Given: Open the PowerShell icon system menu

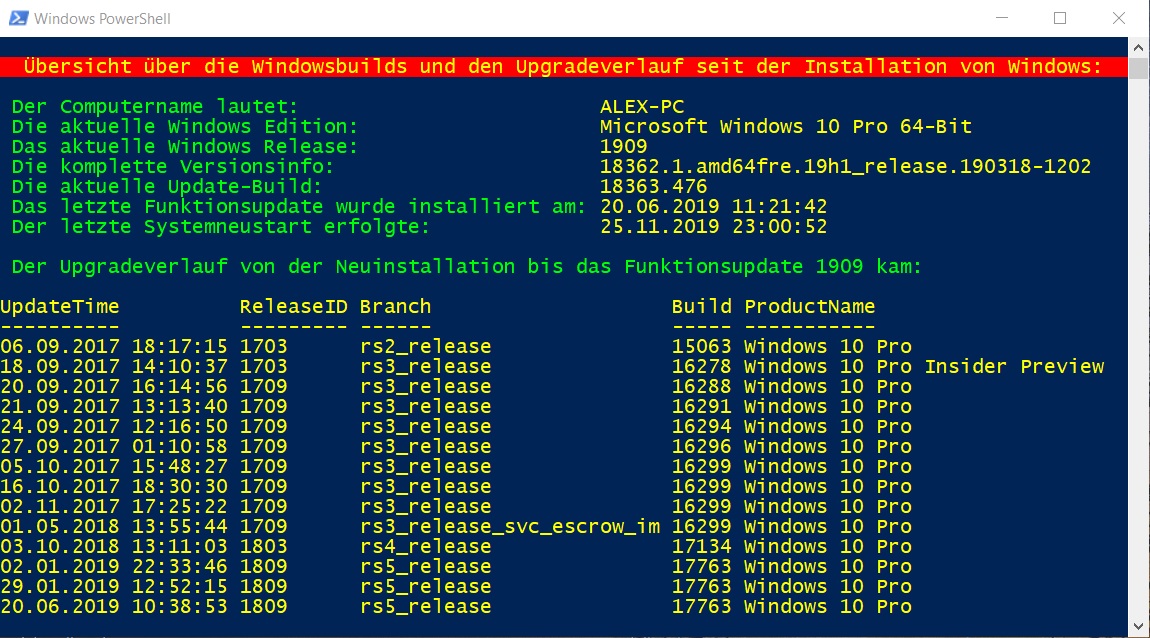Looking at the screenshot, I should (x=18, y=18).
